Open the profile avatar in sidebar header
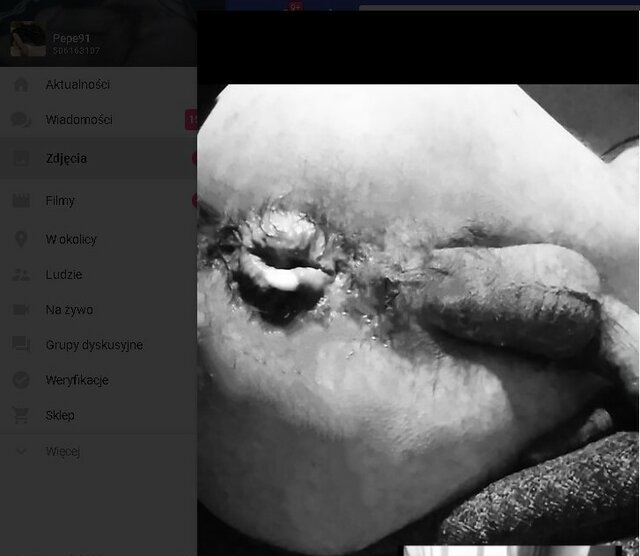The height and width of the screenshot is (556, 640). [27, 40]
